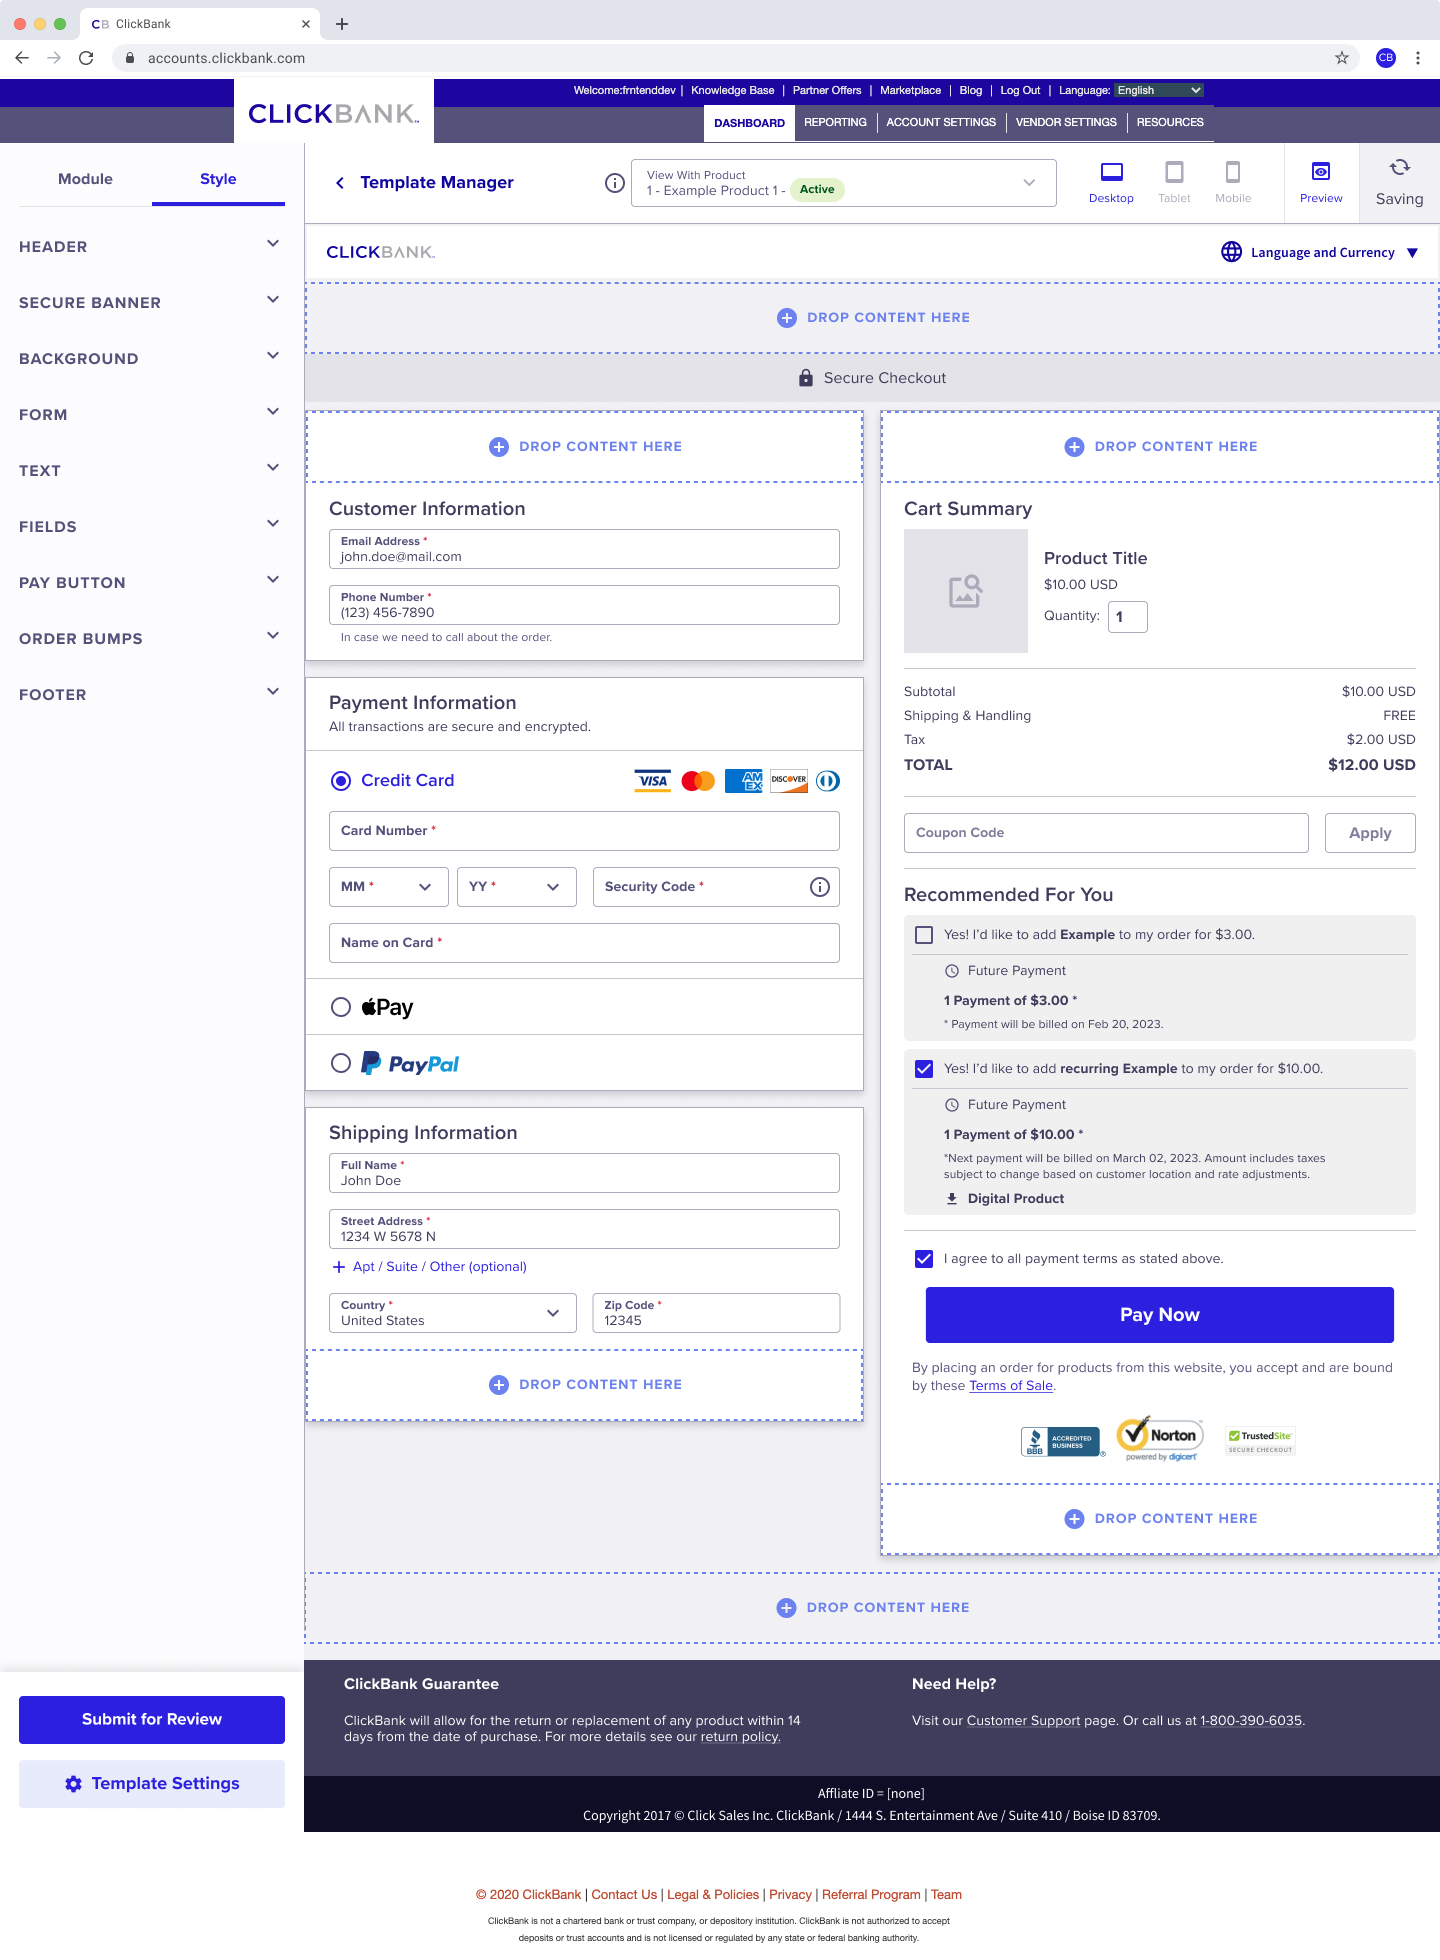
Task: Click the Pay Now button
Action: coord(1160,1315)
